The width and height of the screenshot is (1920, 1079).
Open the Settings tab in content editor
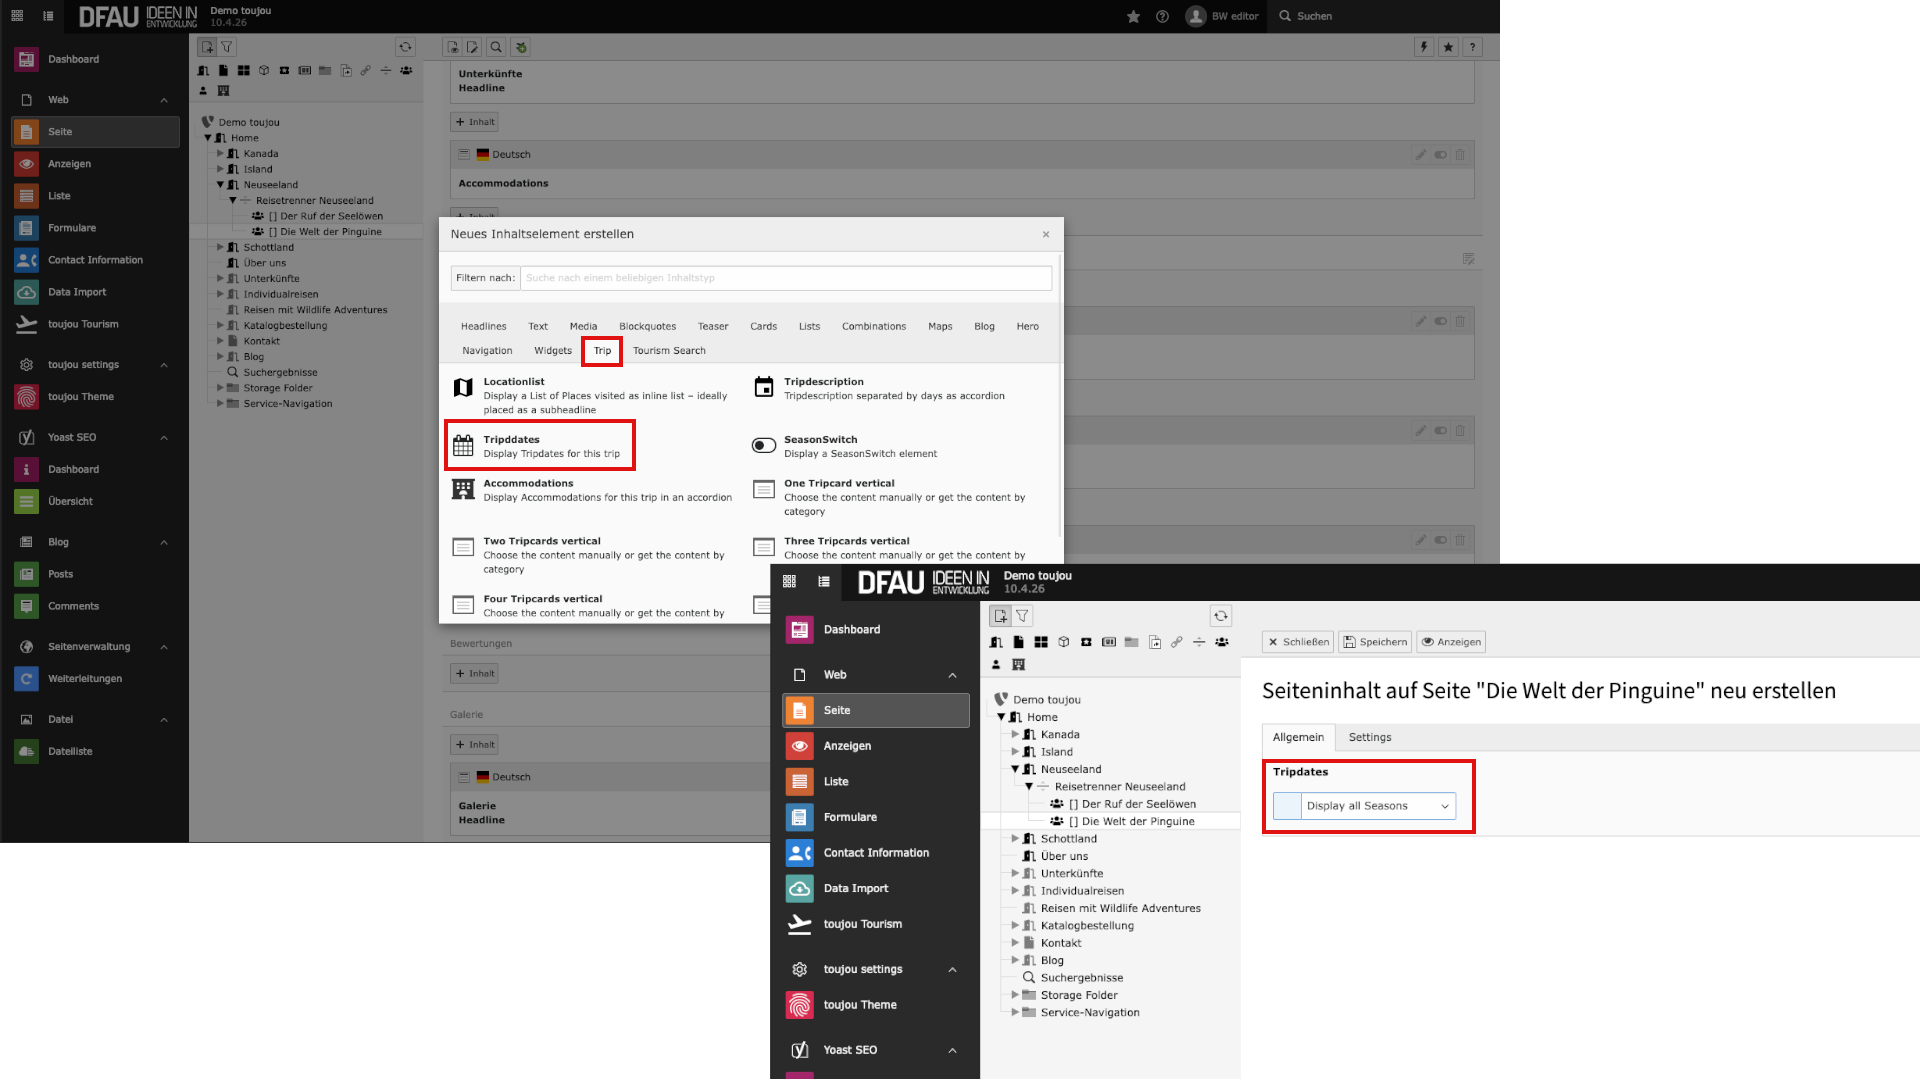click(1369, 737)
